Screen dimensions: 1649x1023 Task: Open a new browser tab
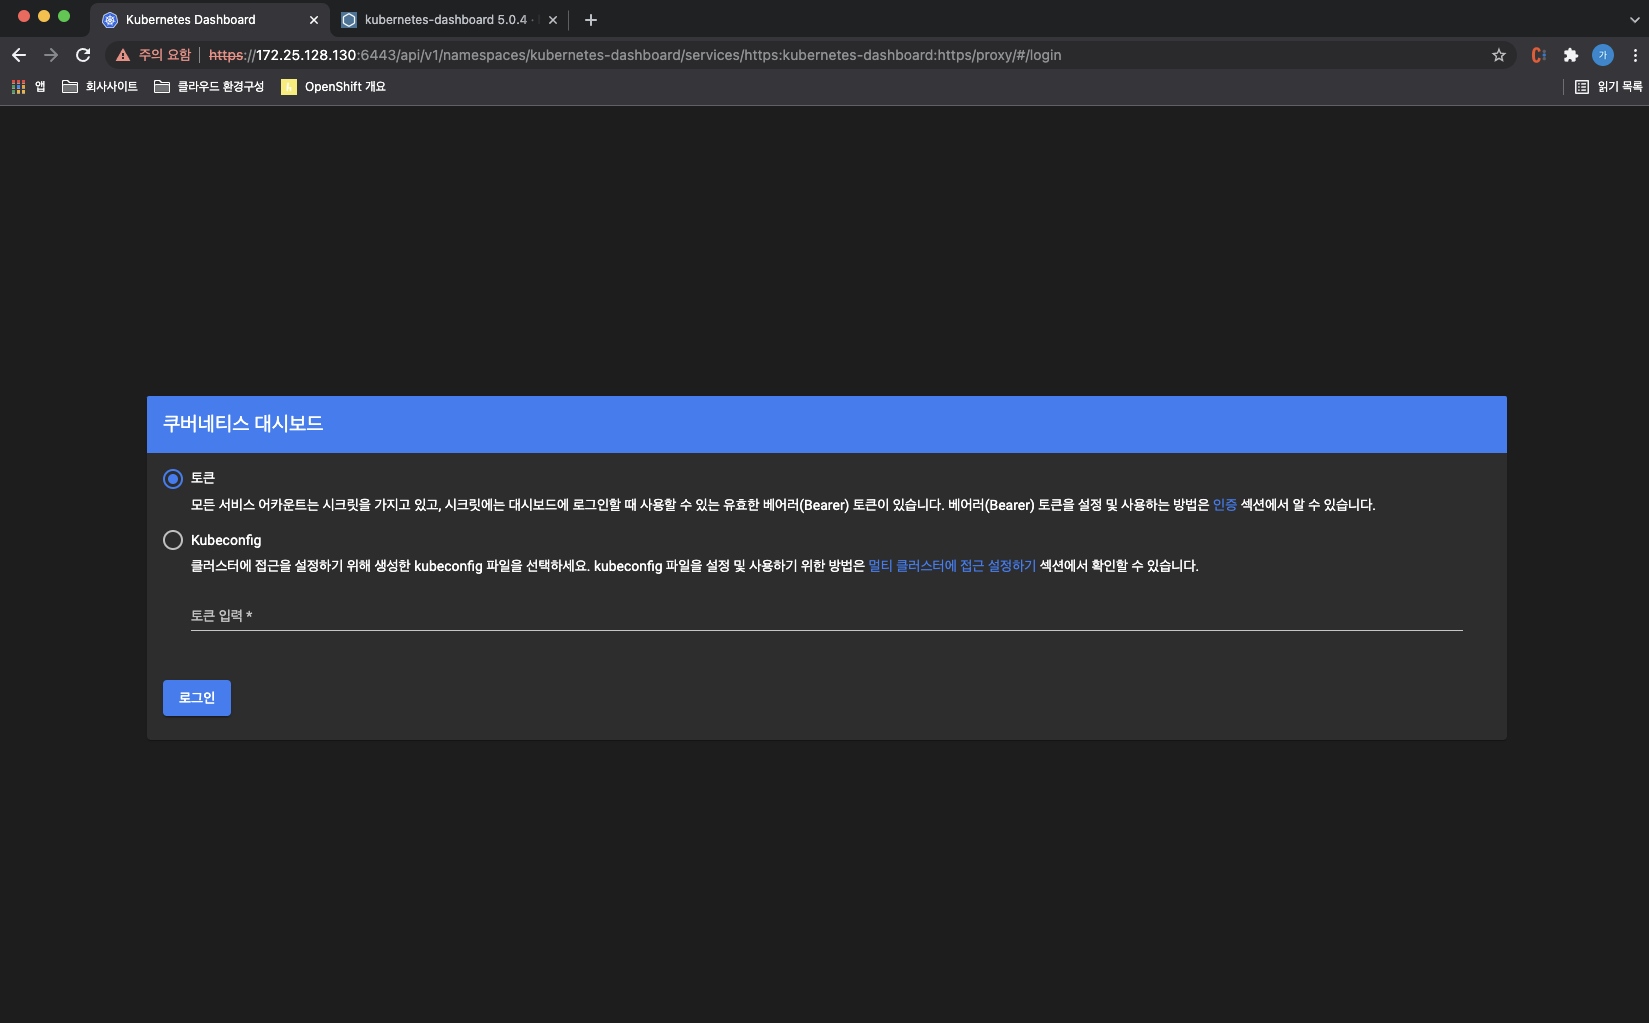pos(591,20)
